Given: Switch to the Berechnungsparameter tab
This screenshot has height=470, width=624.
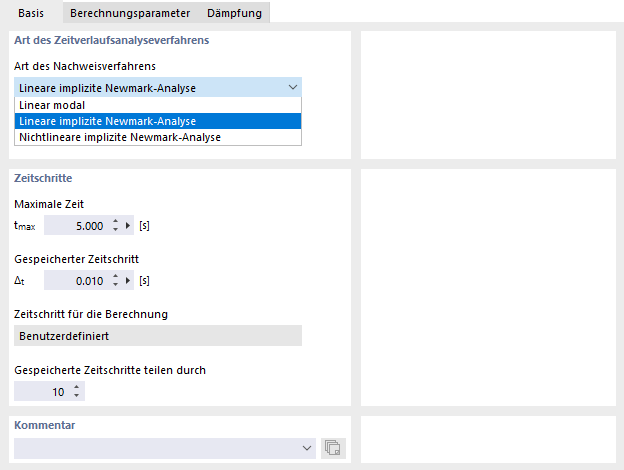Looking at the screenshot, I should (129, 13).
